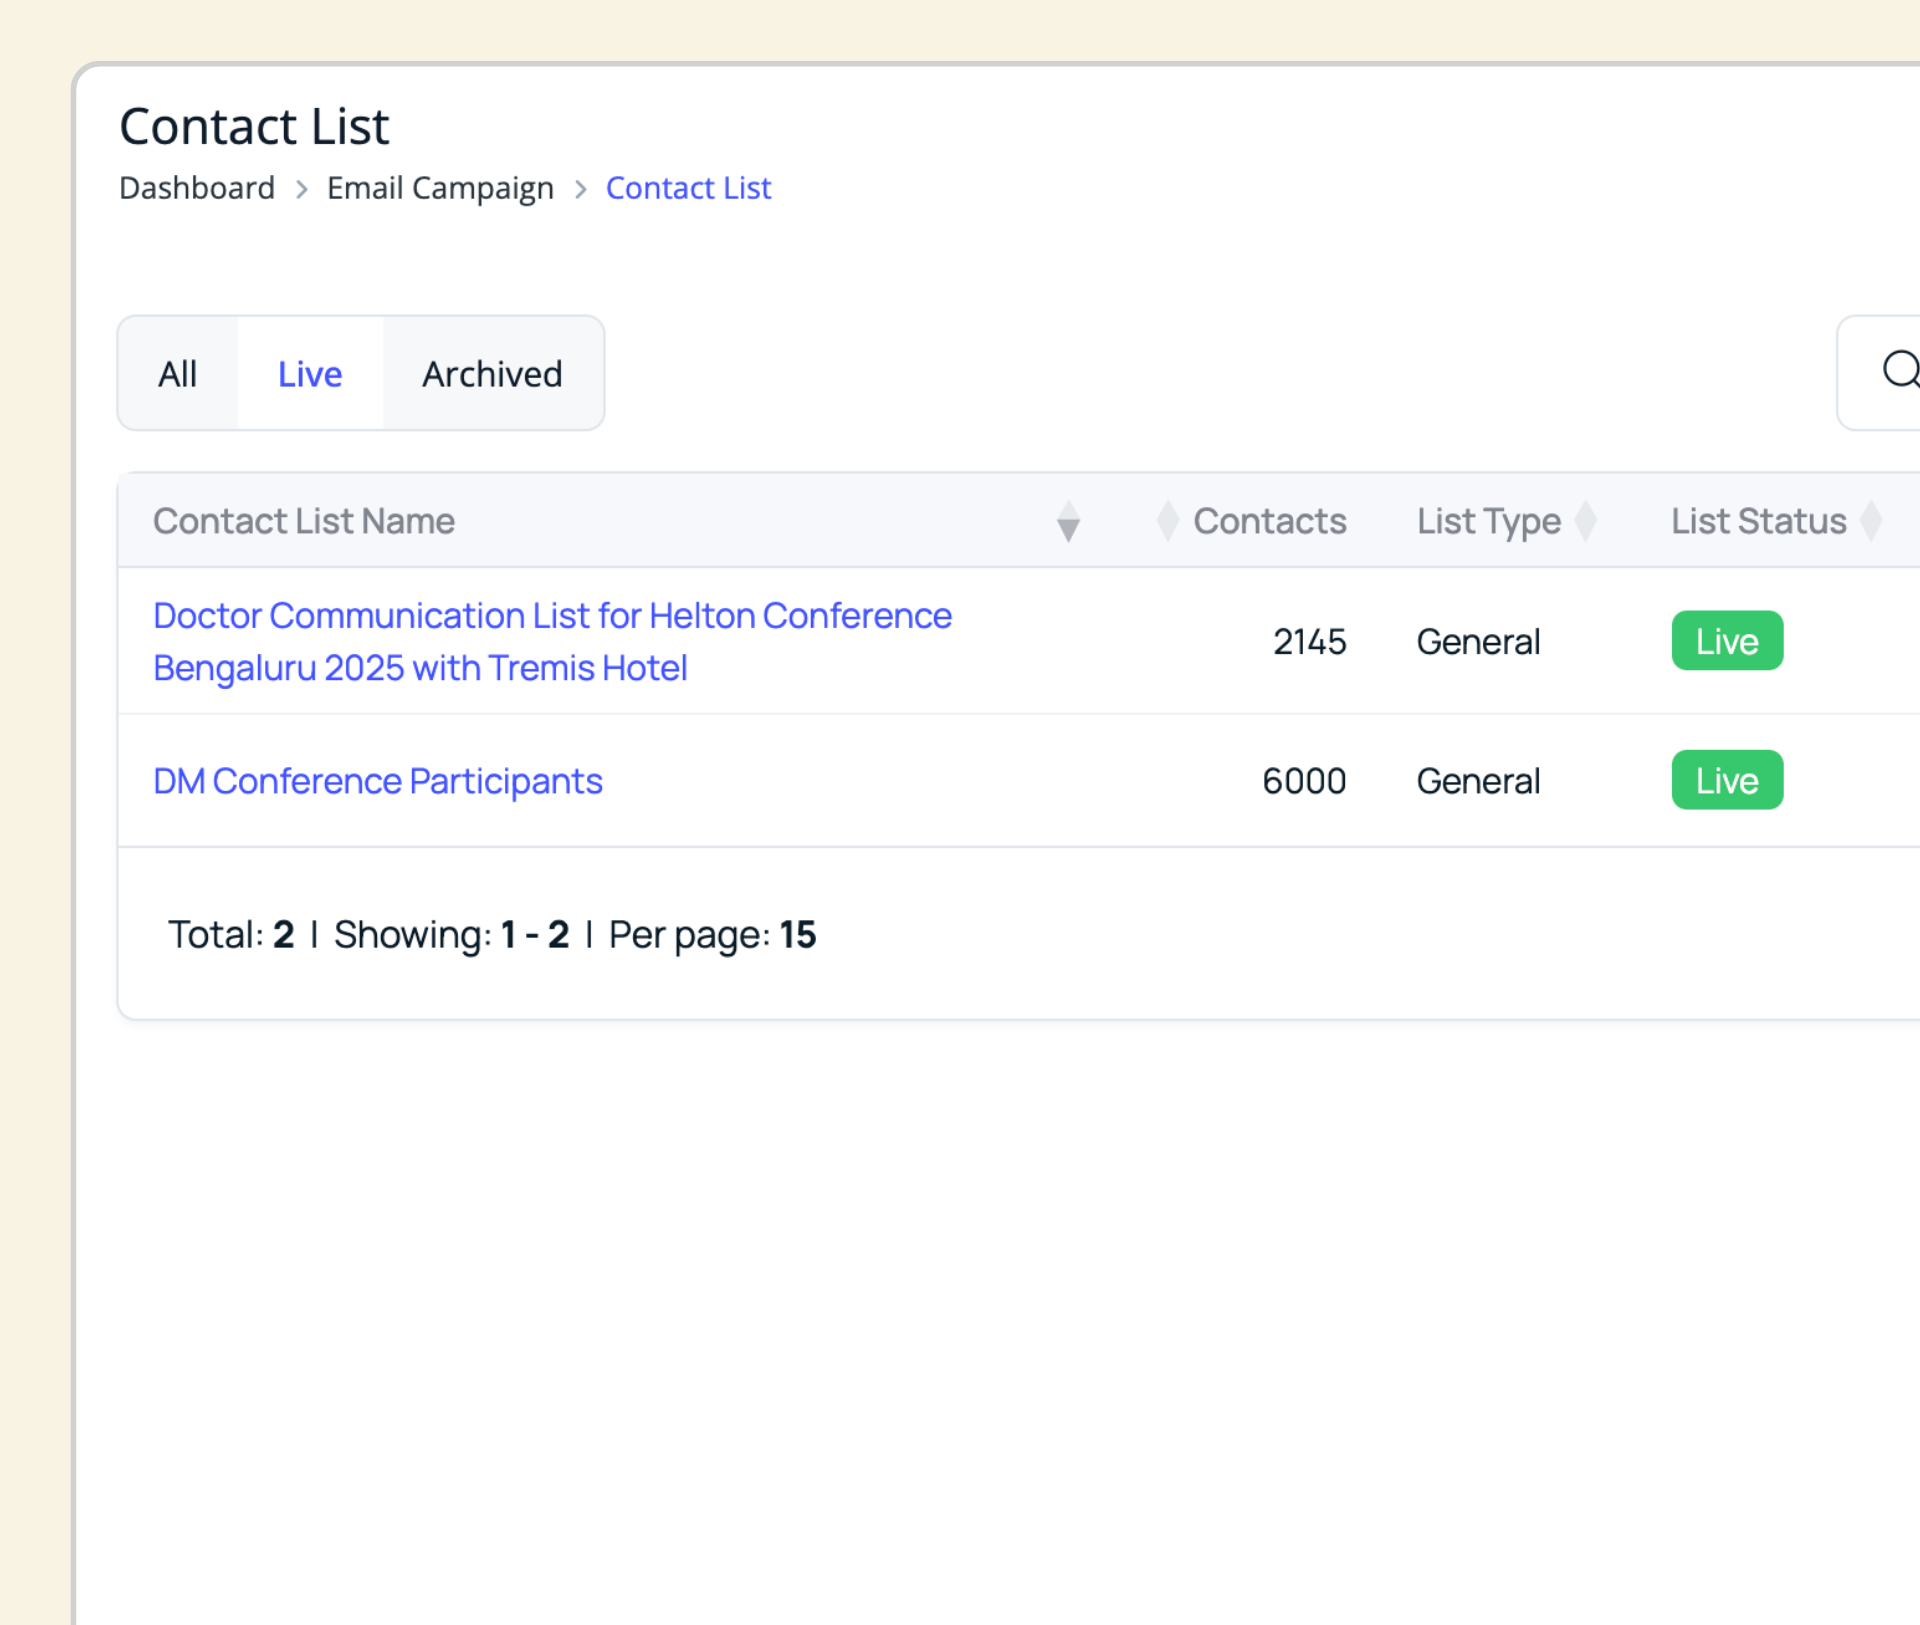This screenshot has width=1920, height=1625.
Task: Toggle the Live badge on DM Conference Participants row
Action: point(1726,780)
